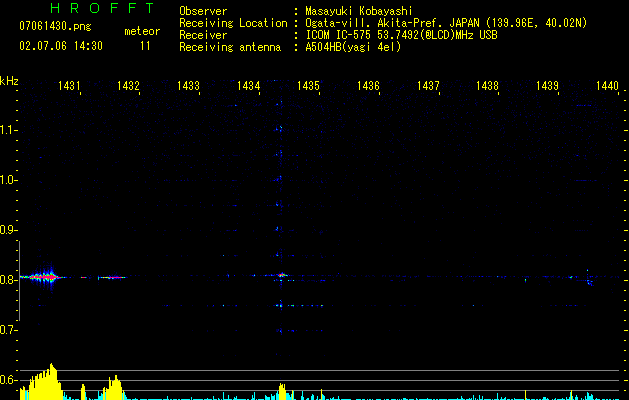Viewport: 629px width, 400px height.
Task: Click the Ogata-vill. Akita-Pref. JAPAN location text
Action: (x=446, y=23)
